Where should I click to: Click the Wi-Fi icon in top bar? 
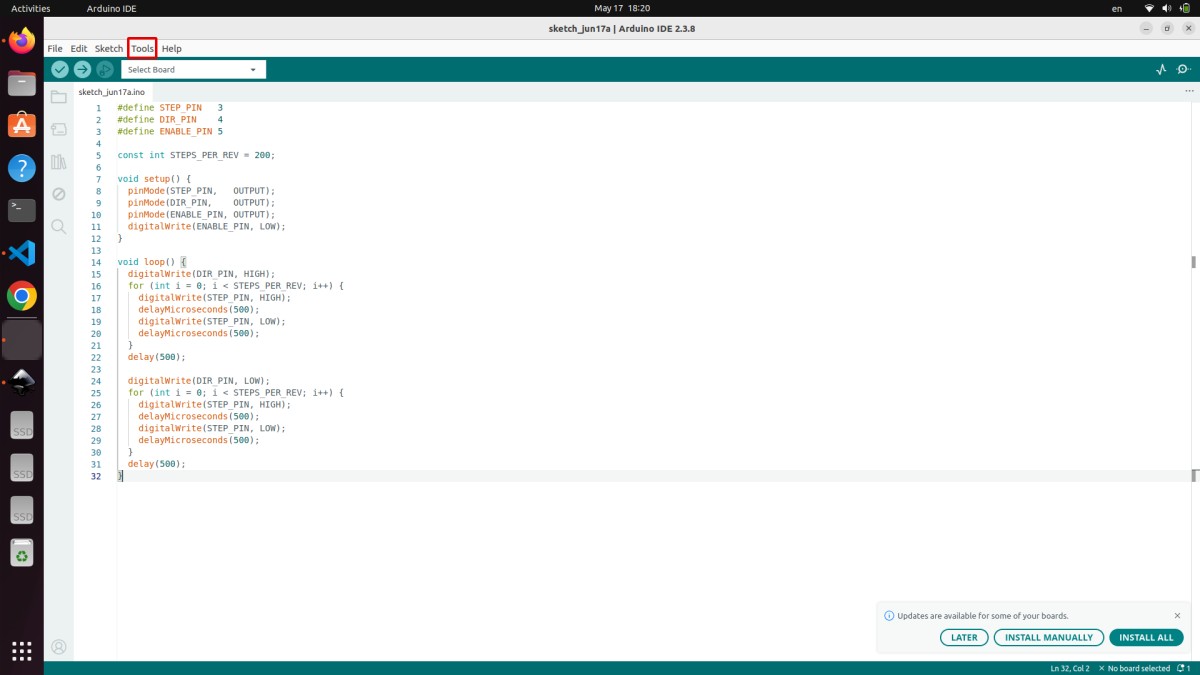point(1148,8)
